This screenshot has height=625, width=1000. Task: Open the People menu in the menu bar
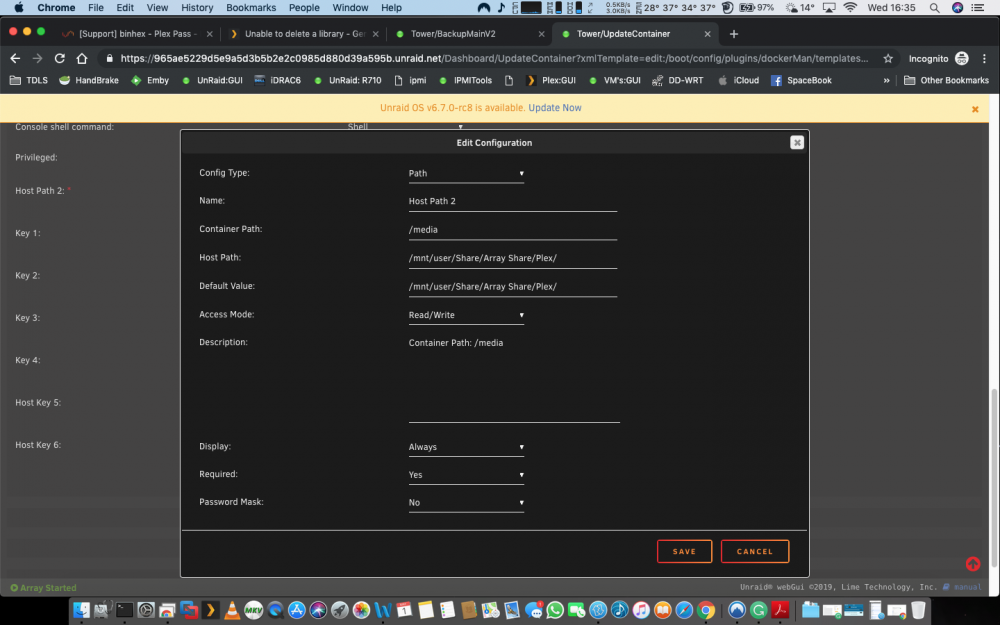[x=304, y=8]
